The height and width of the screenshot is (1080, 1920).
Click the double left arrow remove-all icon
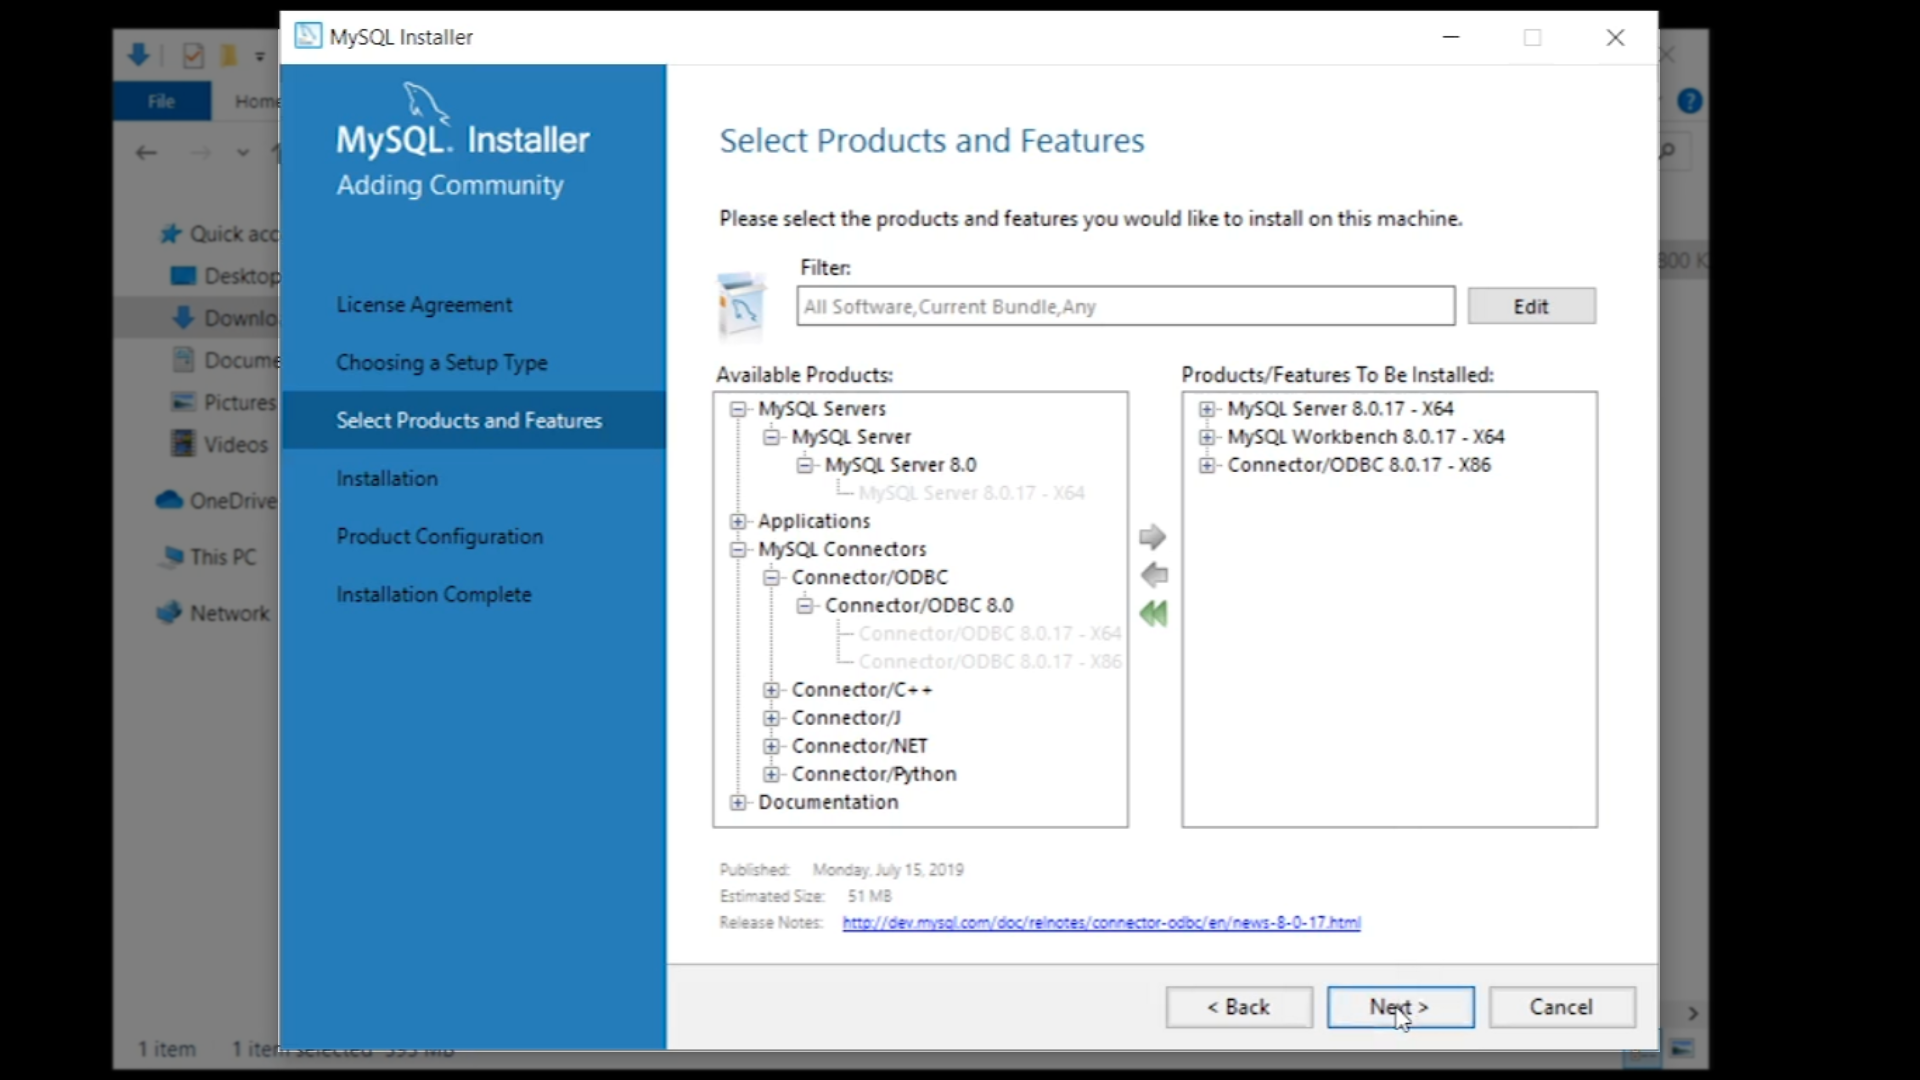(x=1153, y=613)
